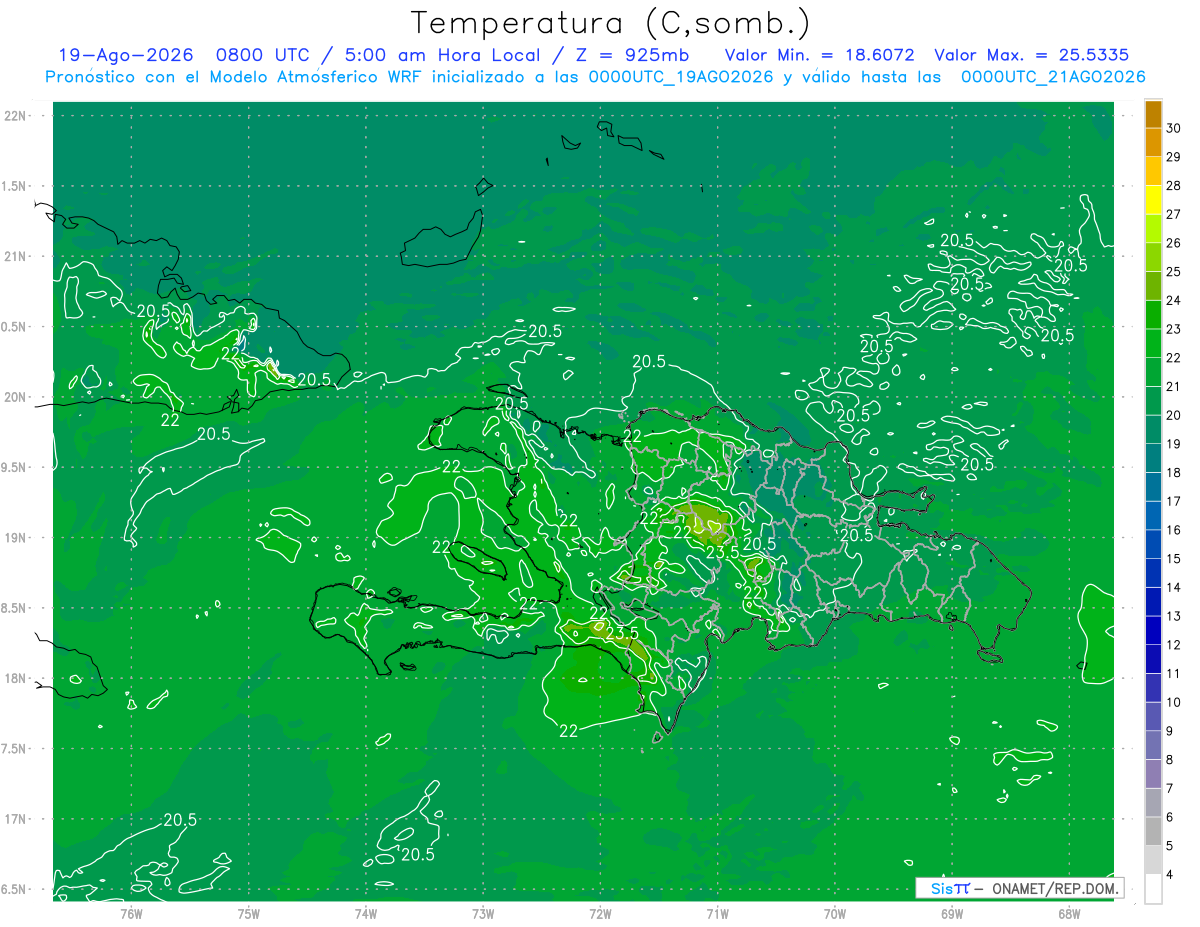Screen dimensions: 1200x927
Task: Click the "ONAMET/REP.DOM." credit label
Action: coord(1055,888)
